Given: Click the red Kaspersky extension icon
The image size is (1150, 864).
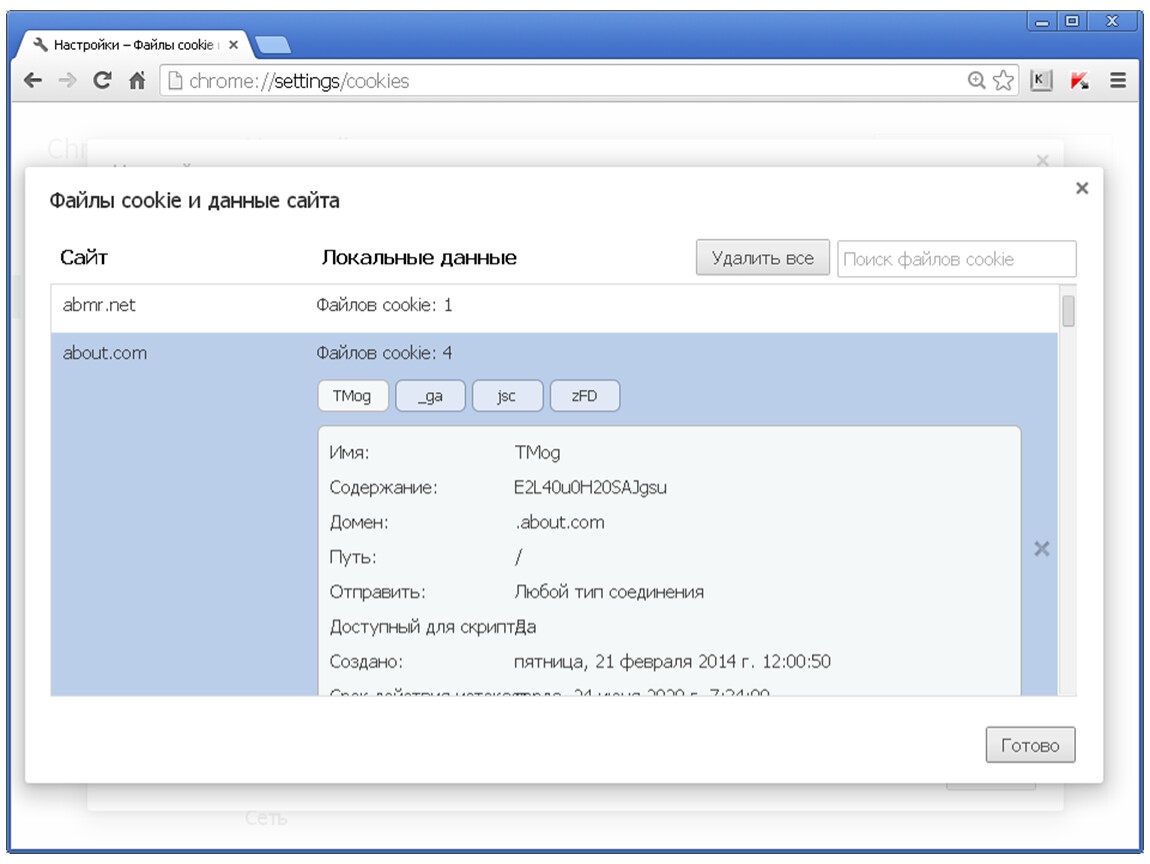Looking at the screenshot, I should (x=1079, y=80).
